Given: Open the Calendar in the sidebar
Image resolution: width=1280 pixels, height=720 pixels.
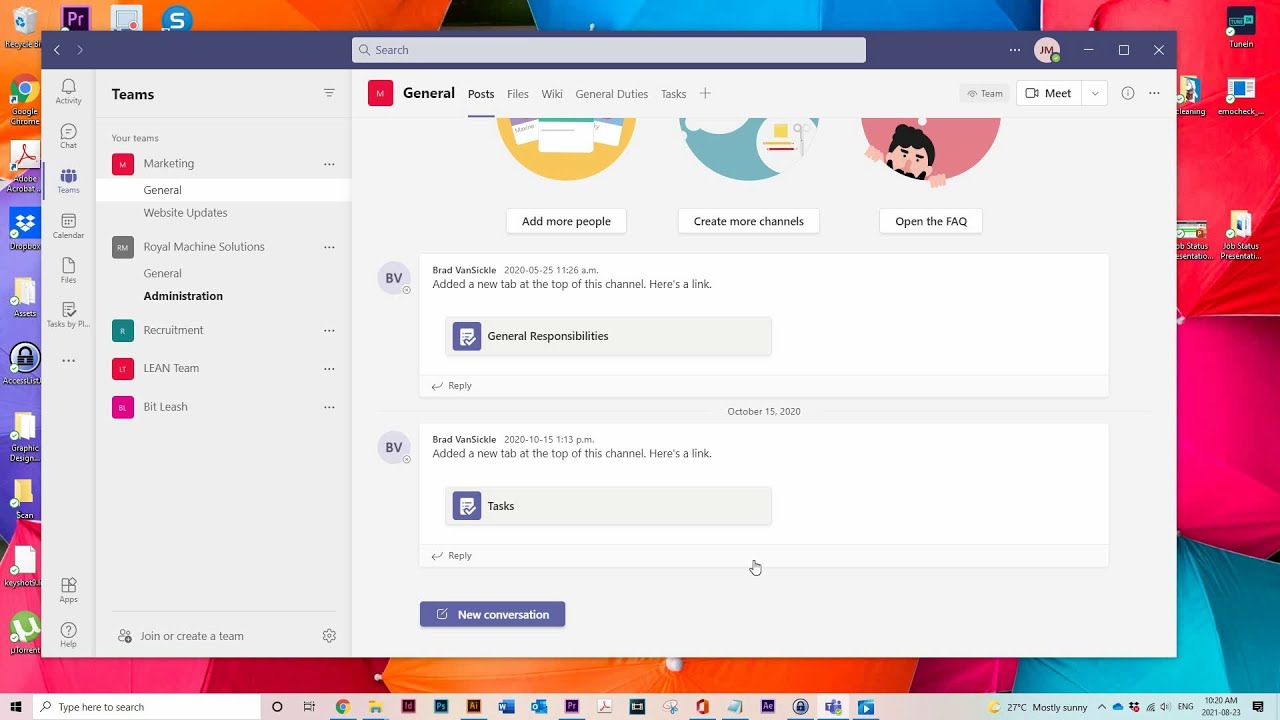Looking at the screenshot, I should coord(68,226).
